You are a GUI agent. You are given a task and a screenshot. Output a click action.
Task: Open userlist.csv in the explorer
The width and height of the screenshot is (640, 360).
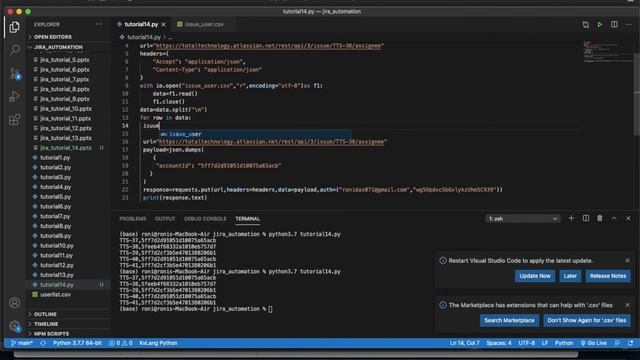(x=56, y=294)
